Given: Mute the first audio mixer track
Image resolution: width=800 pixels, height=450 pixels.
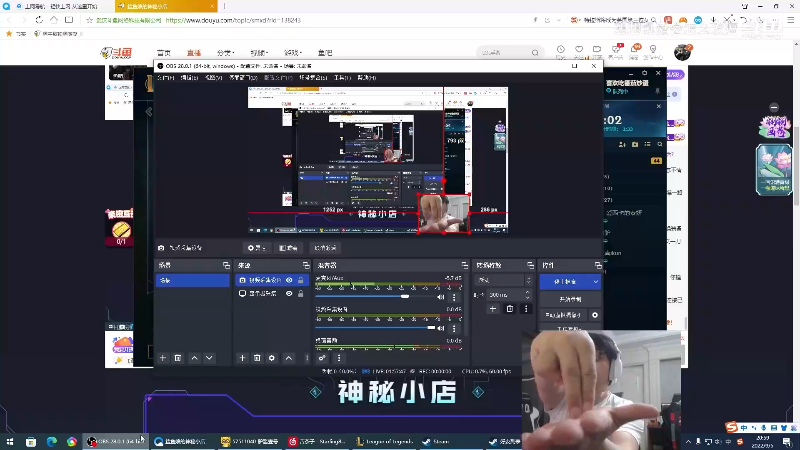Looking at the screenshot, I should (x=441, y=297).
